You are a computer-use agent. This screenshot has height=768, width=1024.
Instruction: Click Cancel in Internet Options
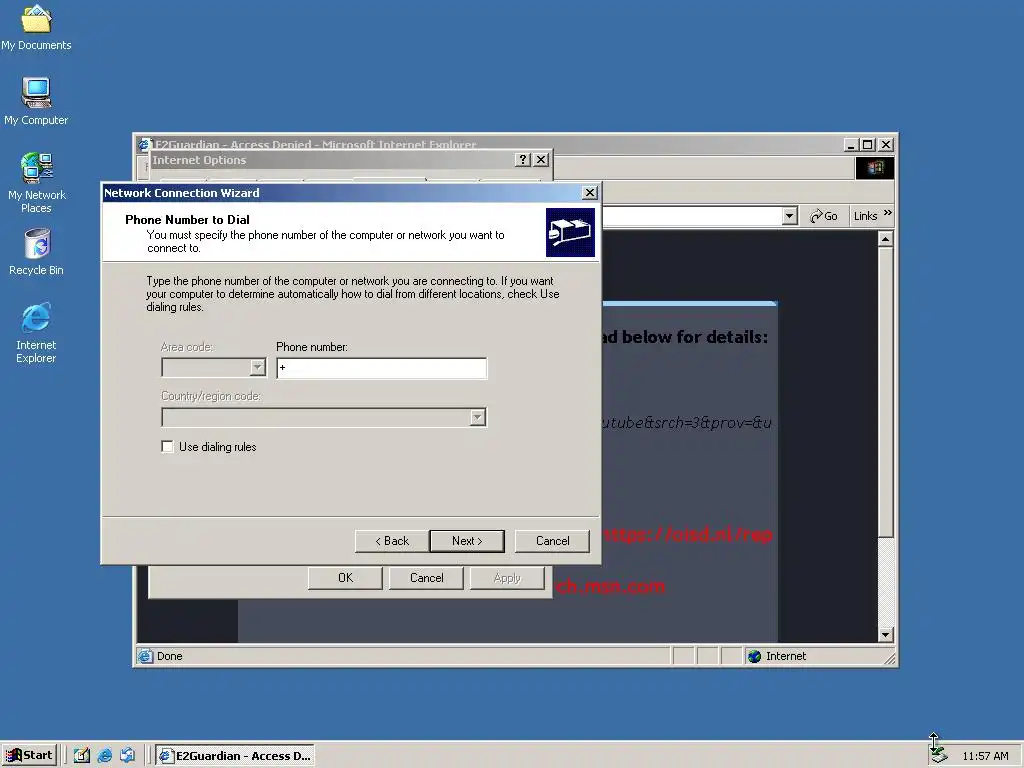tap(426, 578)
